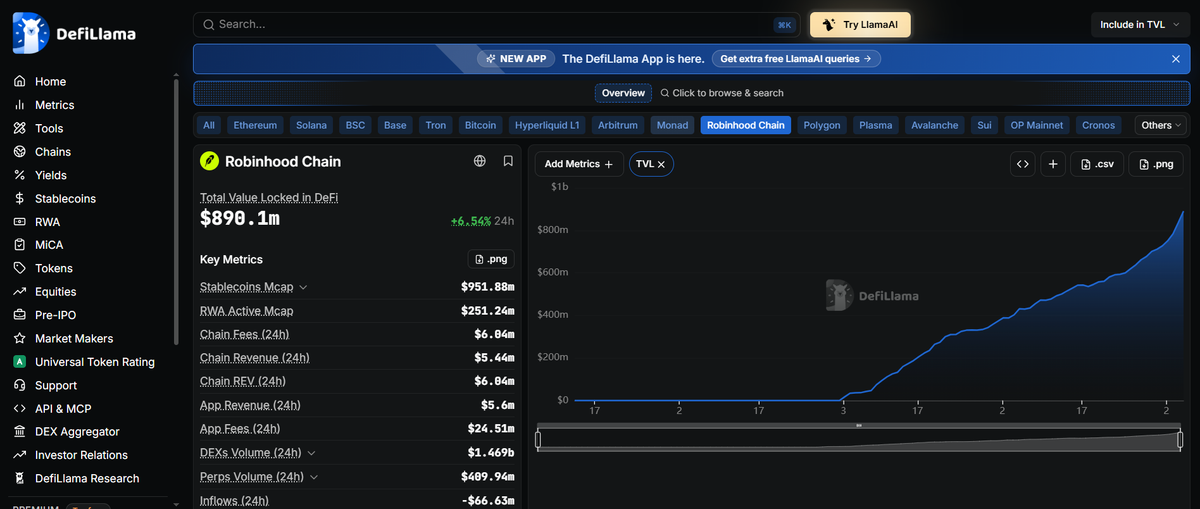Switch to the Solana chain tab
Image resolution: width=1200 pixels, height=509 pixels.
311,125
